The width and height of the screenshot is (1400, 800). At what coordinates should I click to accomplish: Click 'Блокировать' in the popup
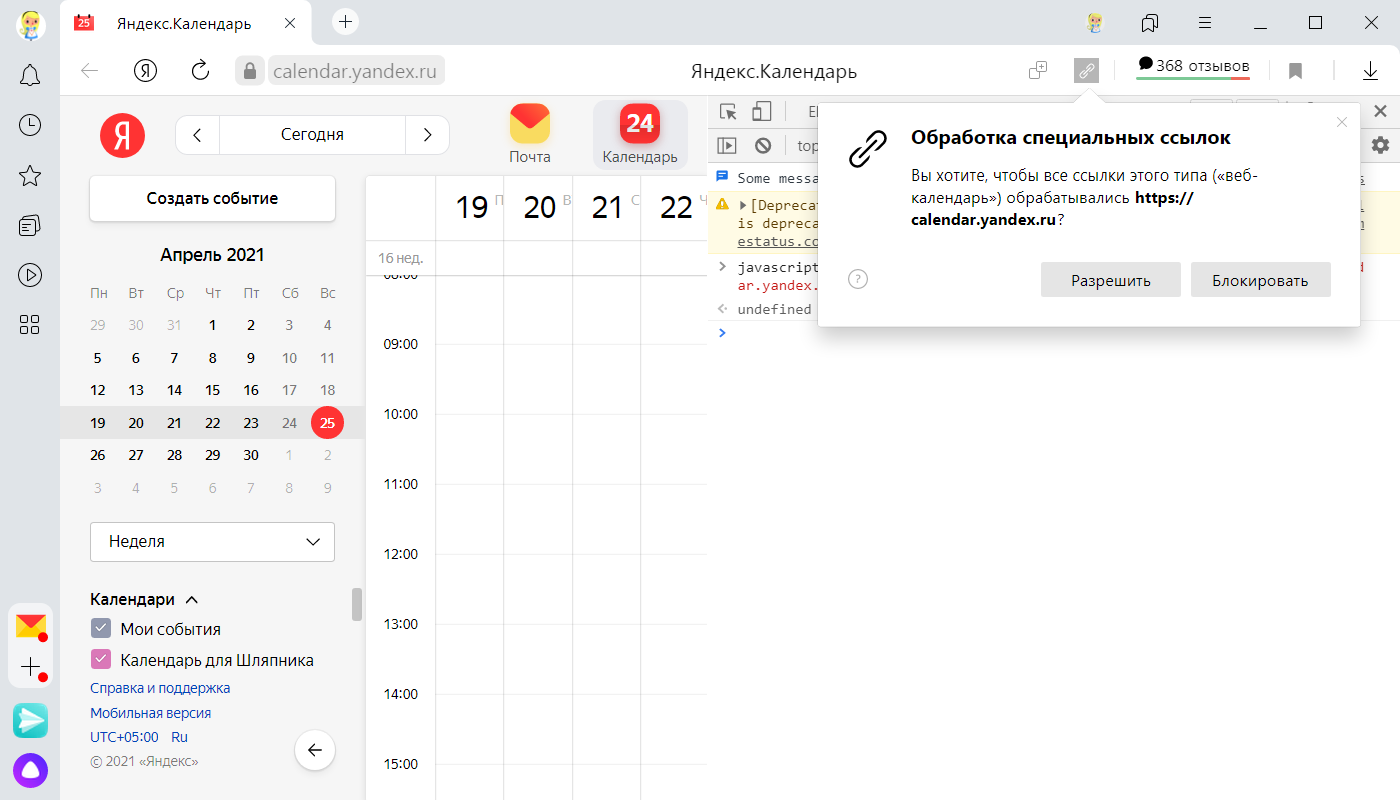[x=1260, y=280]
